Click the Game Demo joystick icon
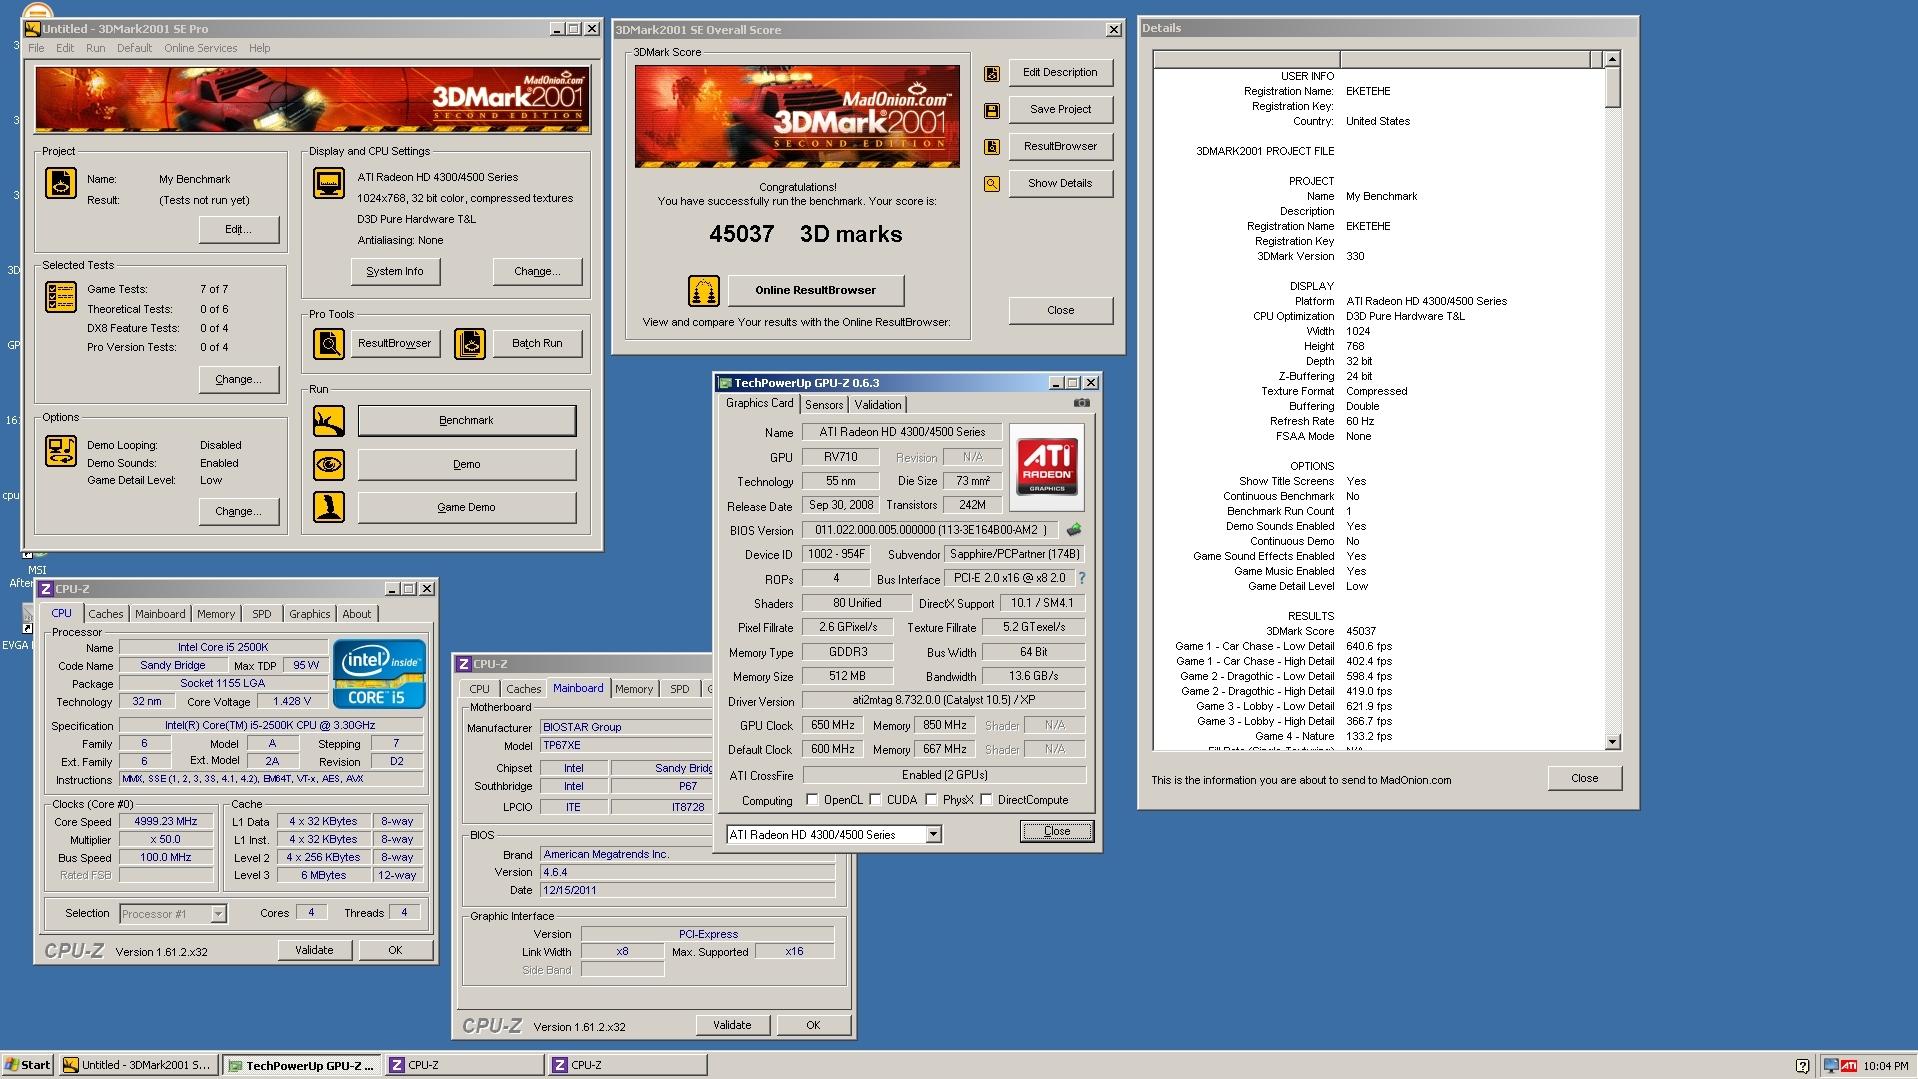 (329, 507)
